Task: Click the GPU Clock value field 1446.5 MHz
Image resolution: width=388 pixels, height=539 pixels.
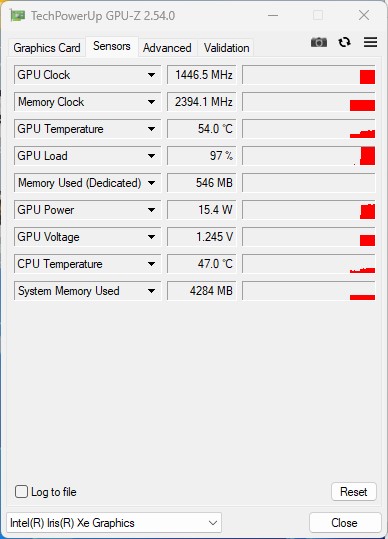Action: (x=202, y=75)
